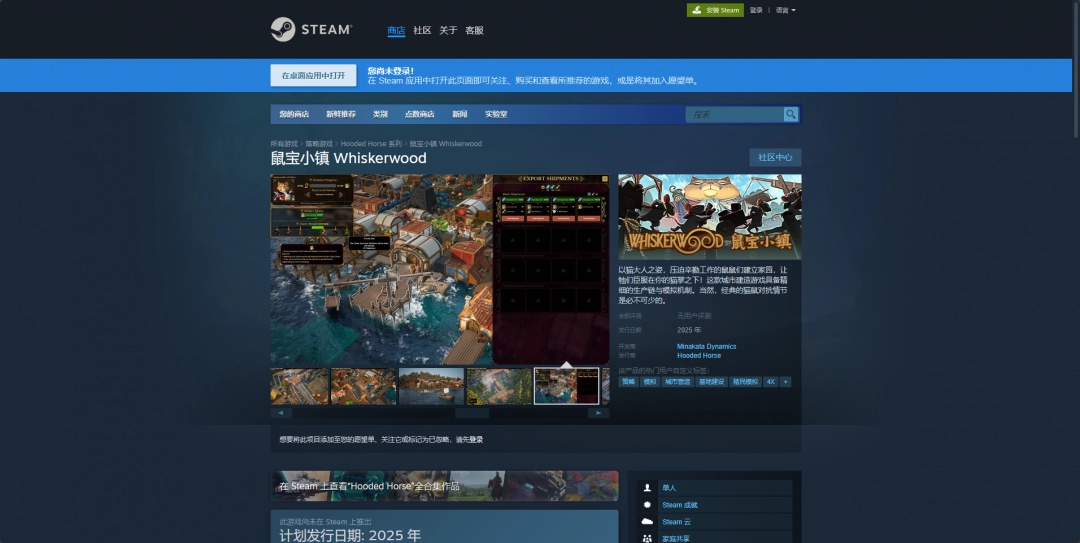Click the plus icon after the 4X tag
The height and width of the screenshot is (543, 1080).
(785, 382)
